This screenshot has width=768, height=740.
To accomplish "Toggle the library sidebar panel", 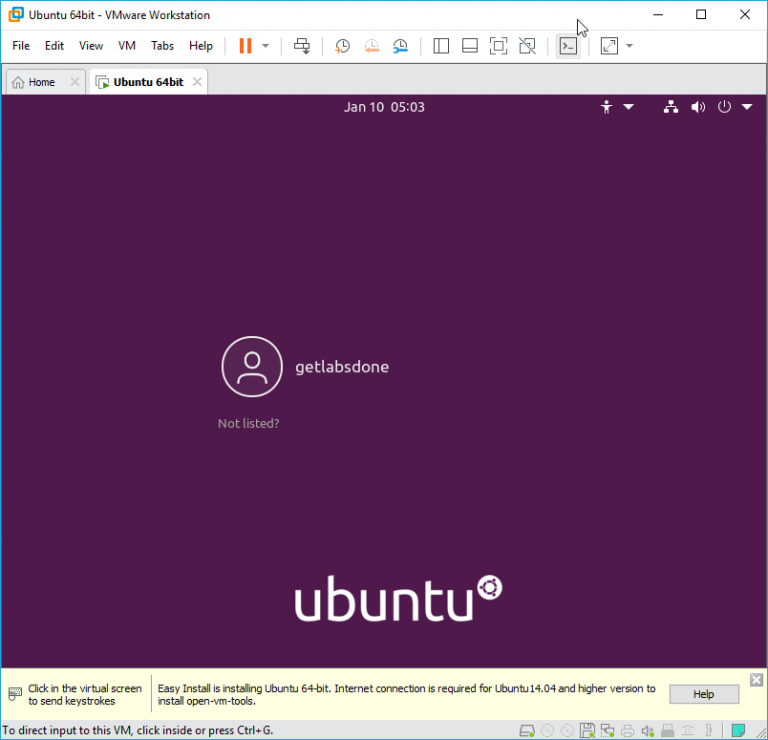I will (441, 46).
